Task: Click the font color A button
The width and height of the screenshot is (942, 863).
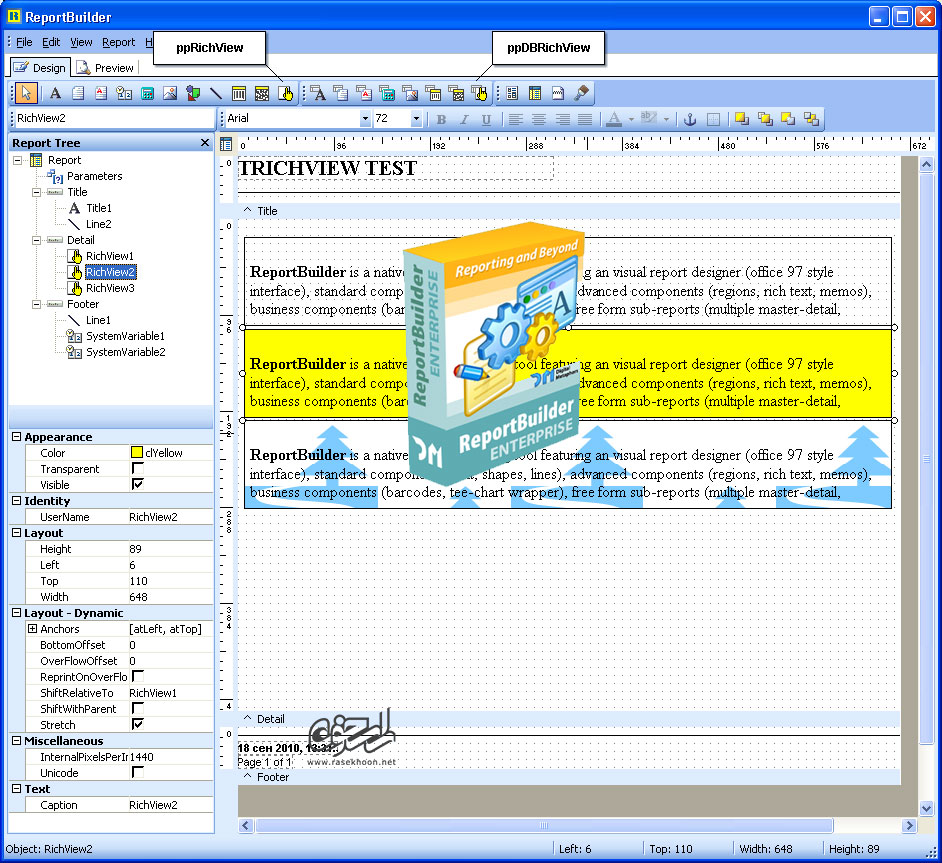Action: tap(613, 119)
